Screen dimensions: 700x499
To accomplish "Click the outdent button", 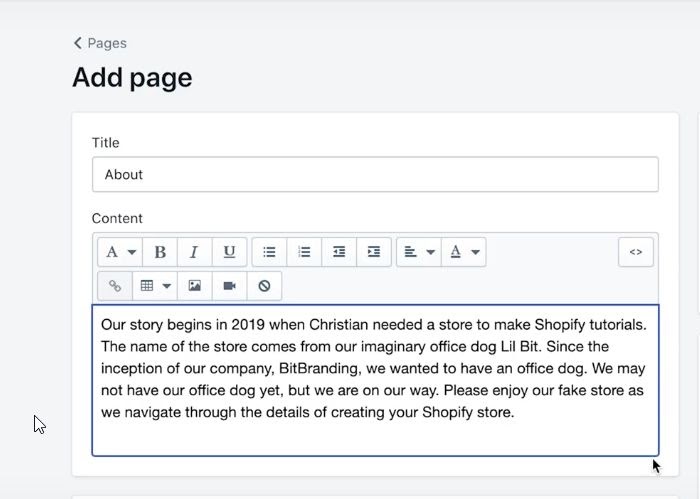I will point(339,252).
